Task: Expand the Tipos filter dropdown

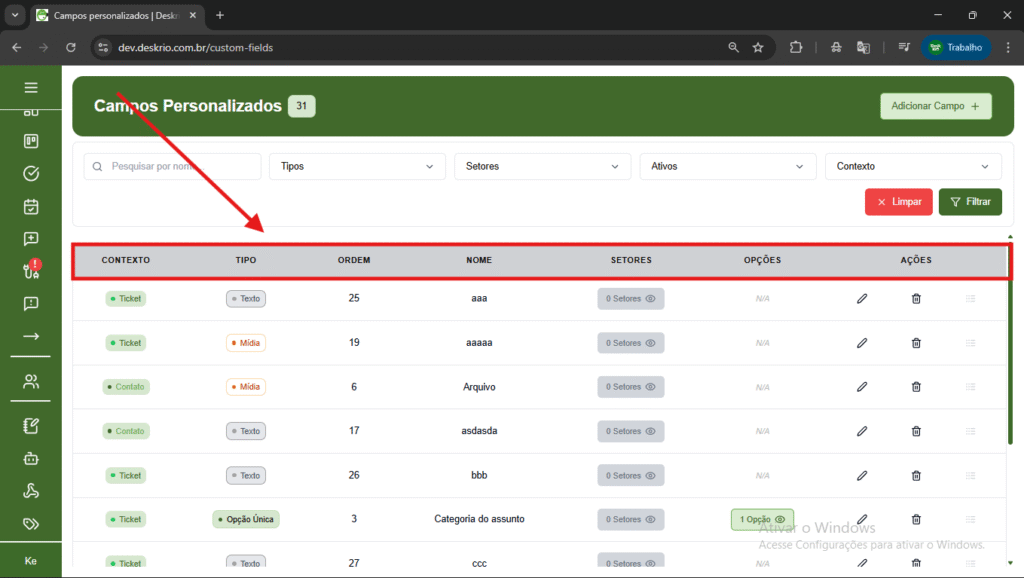Action: point(357,166)
